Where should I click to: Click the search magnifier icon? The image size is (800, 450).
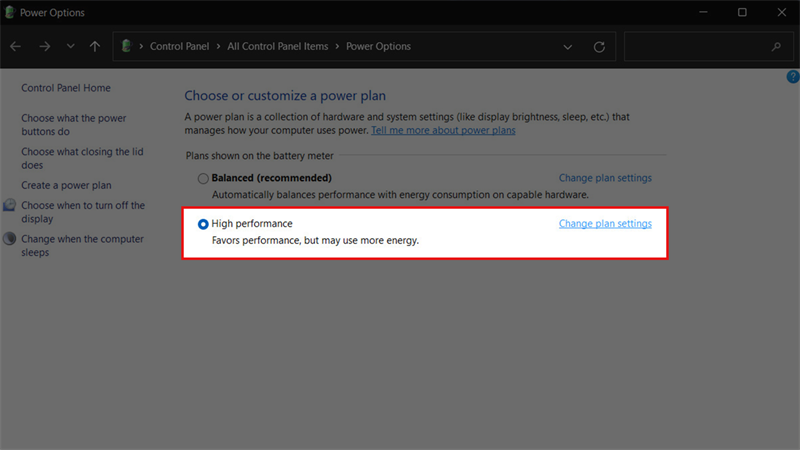(x=776, y=46)
